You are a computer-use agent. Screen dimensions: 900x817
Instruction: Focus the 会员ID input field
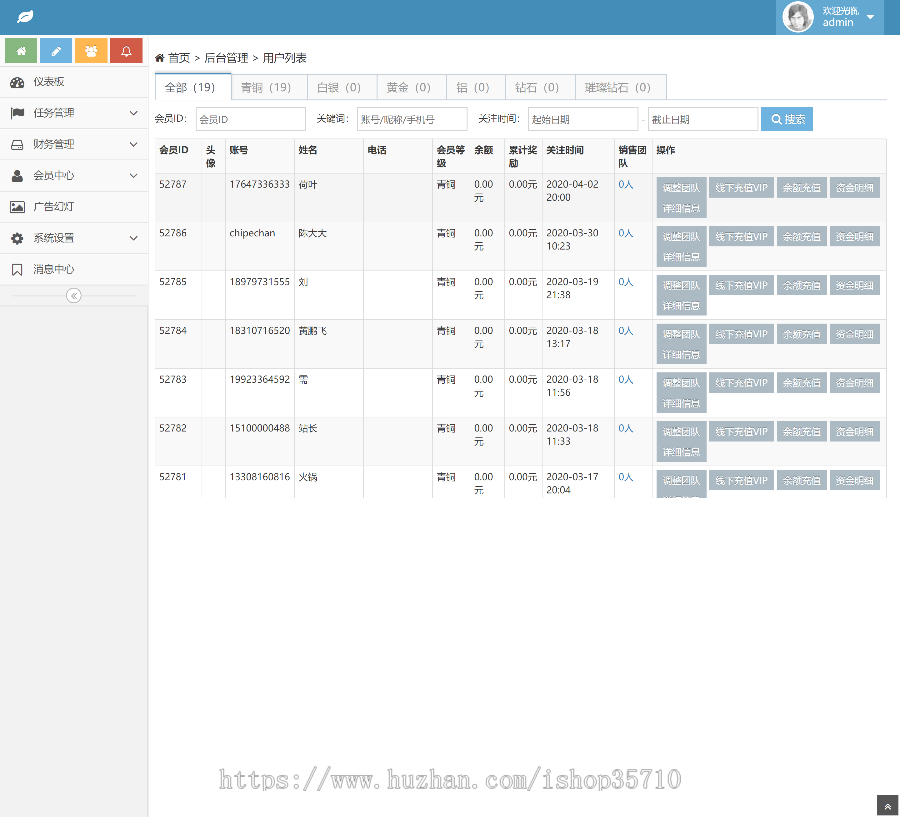click(251, 119)
